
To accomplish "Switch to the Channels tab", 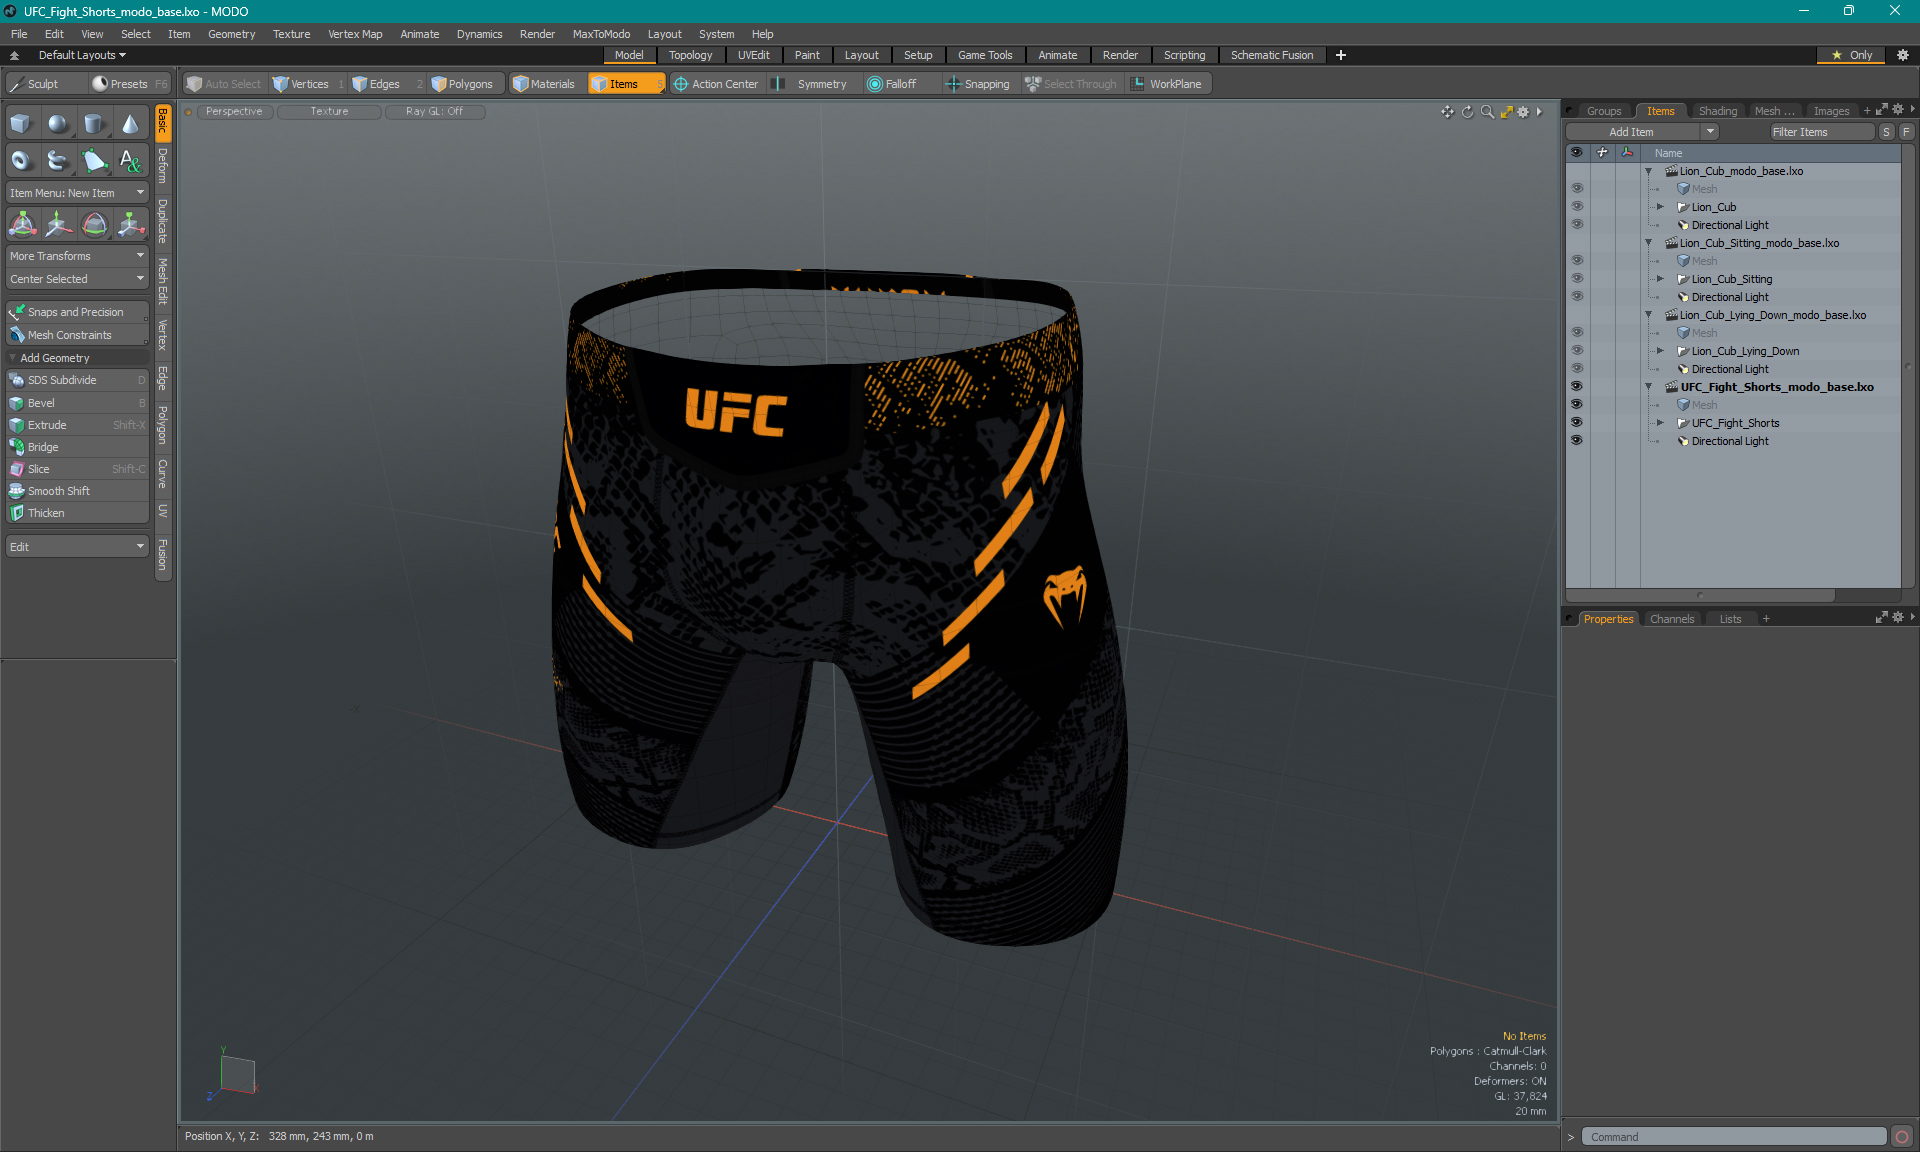I will tap(1671, 619).
